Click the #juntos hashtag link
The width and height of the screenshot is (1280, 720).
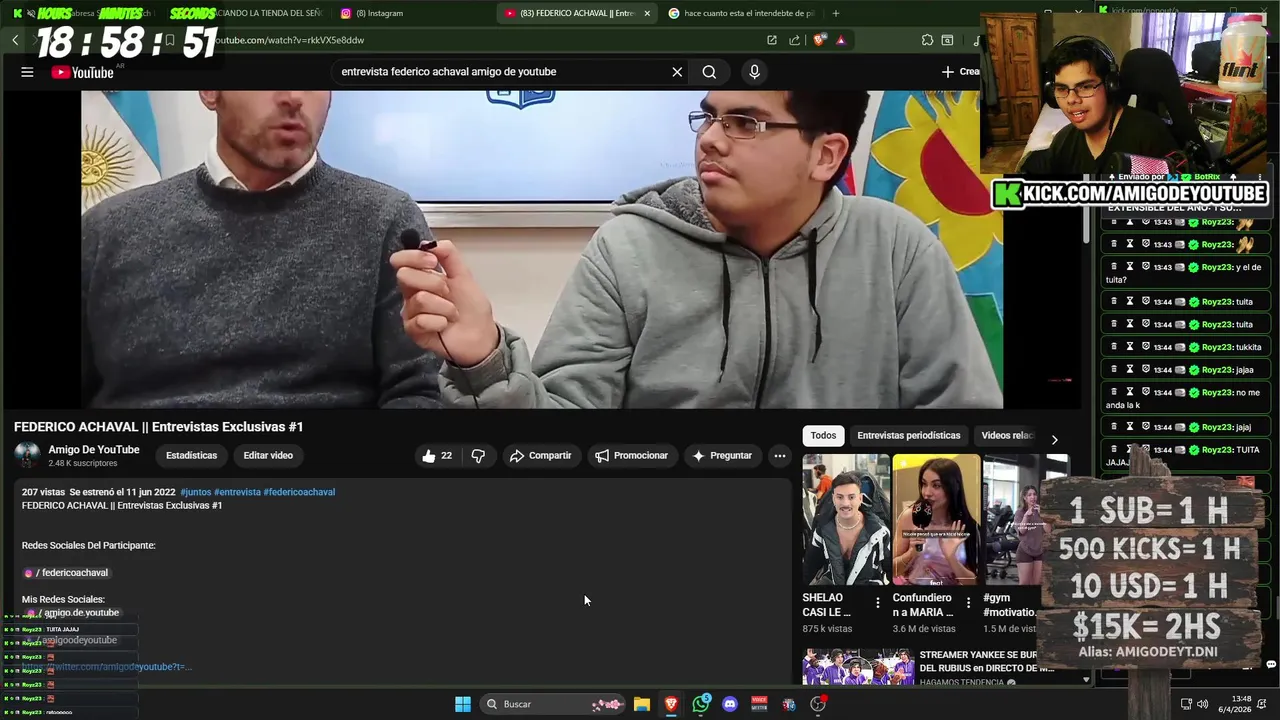click(195, 492)
